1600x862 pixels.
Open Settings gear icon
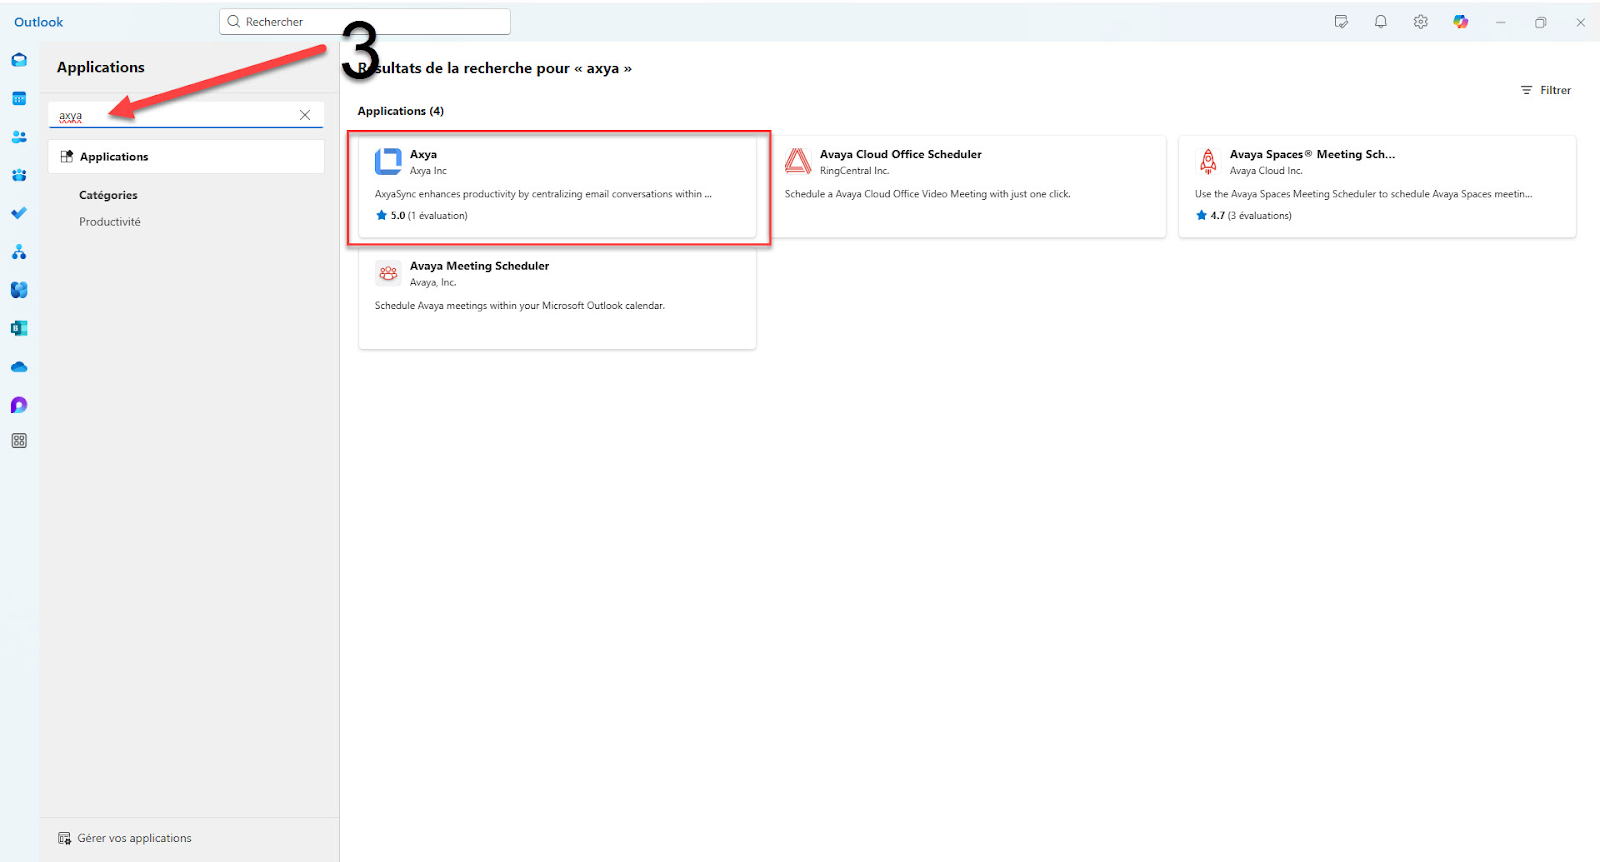(1420, 22)
